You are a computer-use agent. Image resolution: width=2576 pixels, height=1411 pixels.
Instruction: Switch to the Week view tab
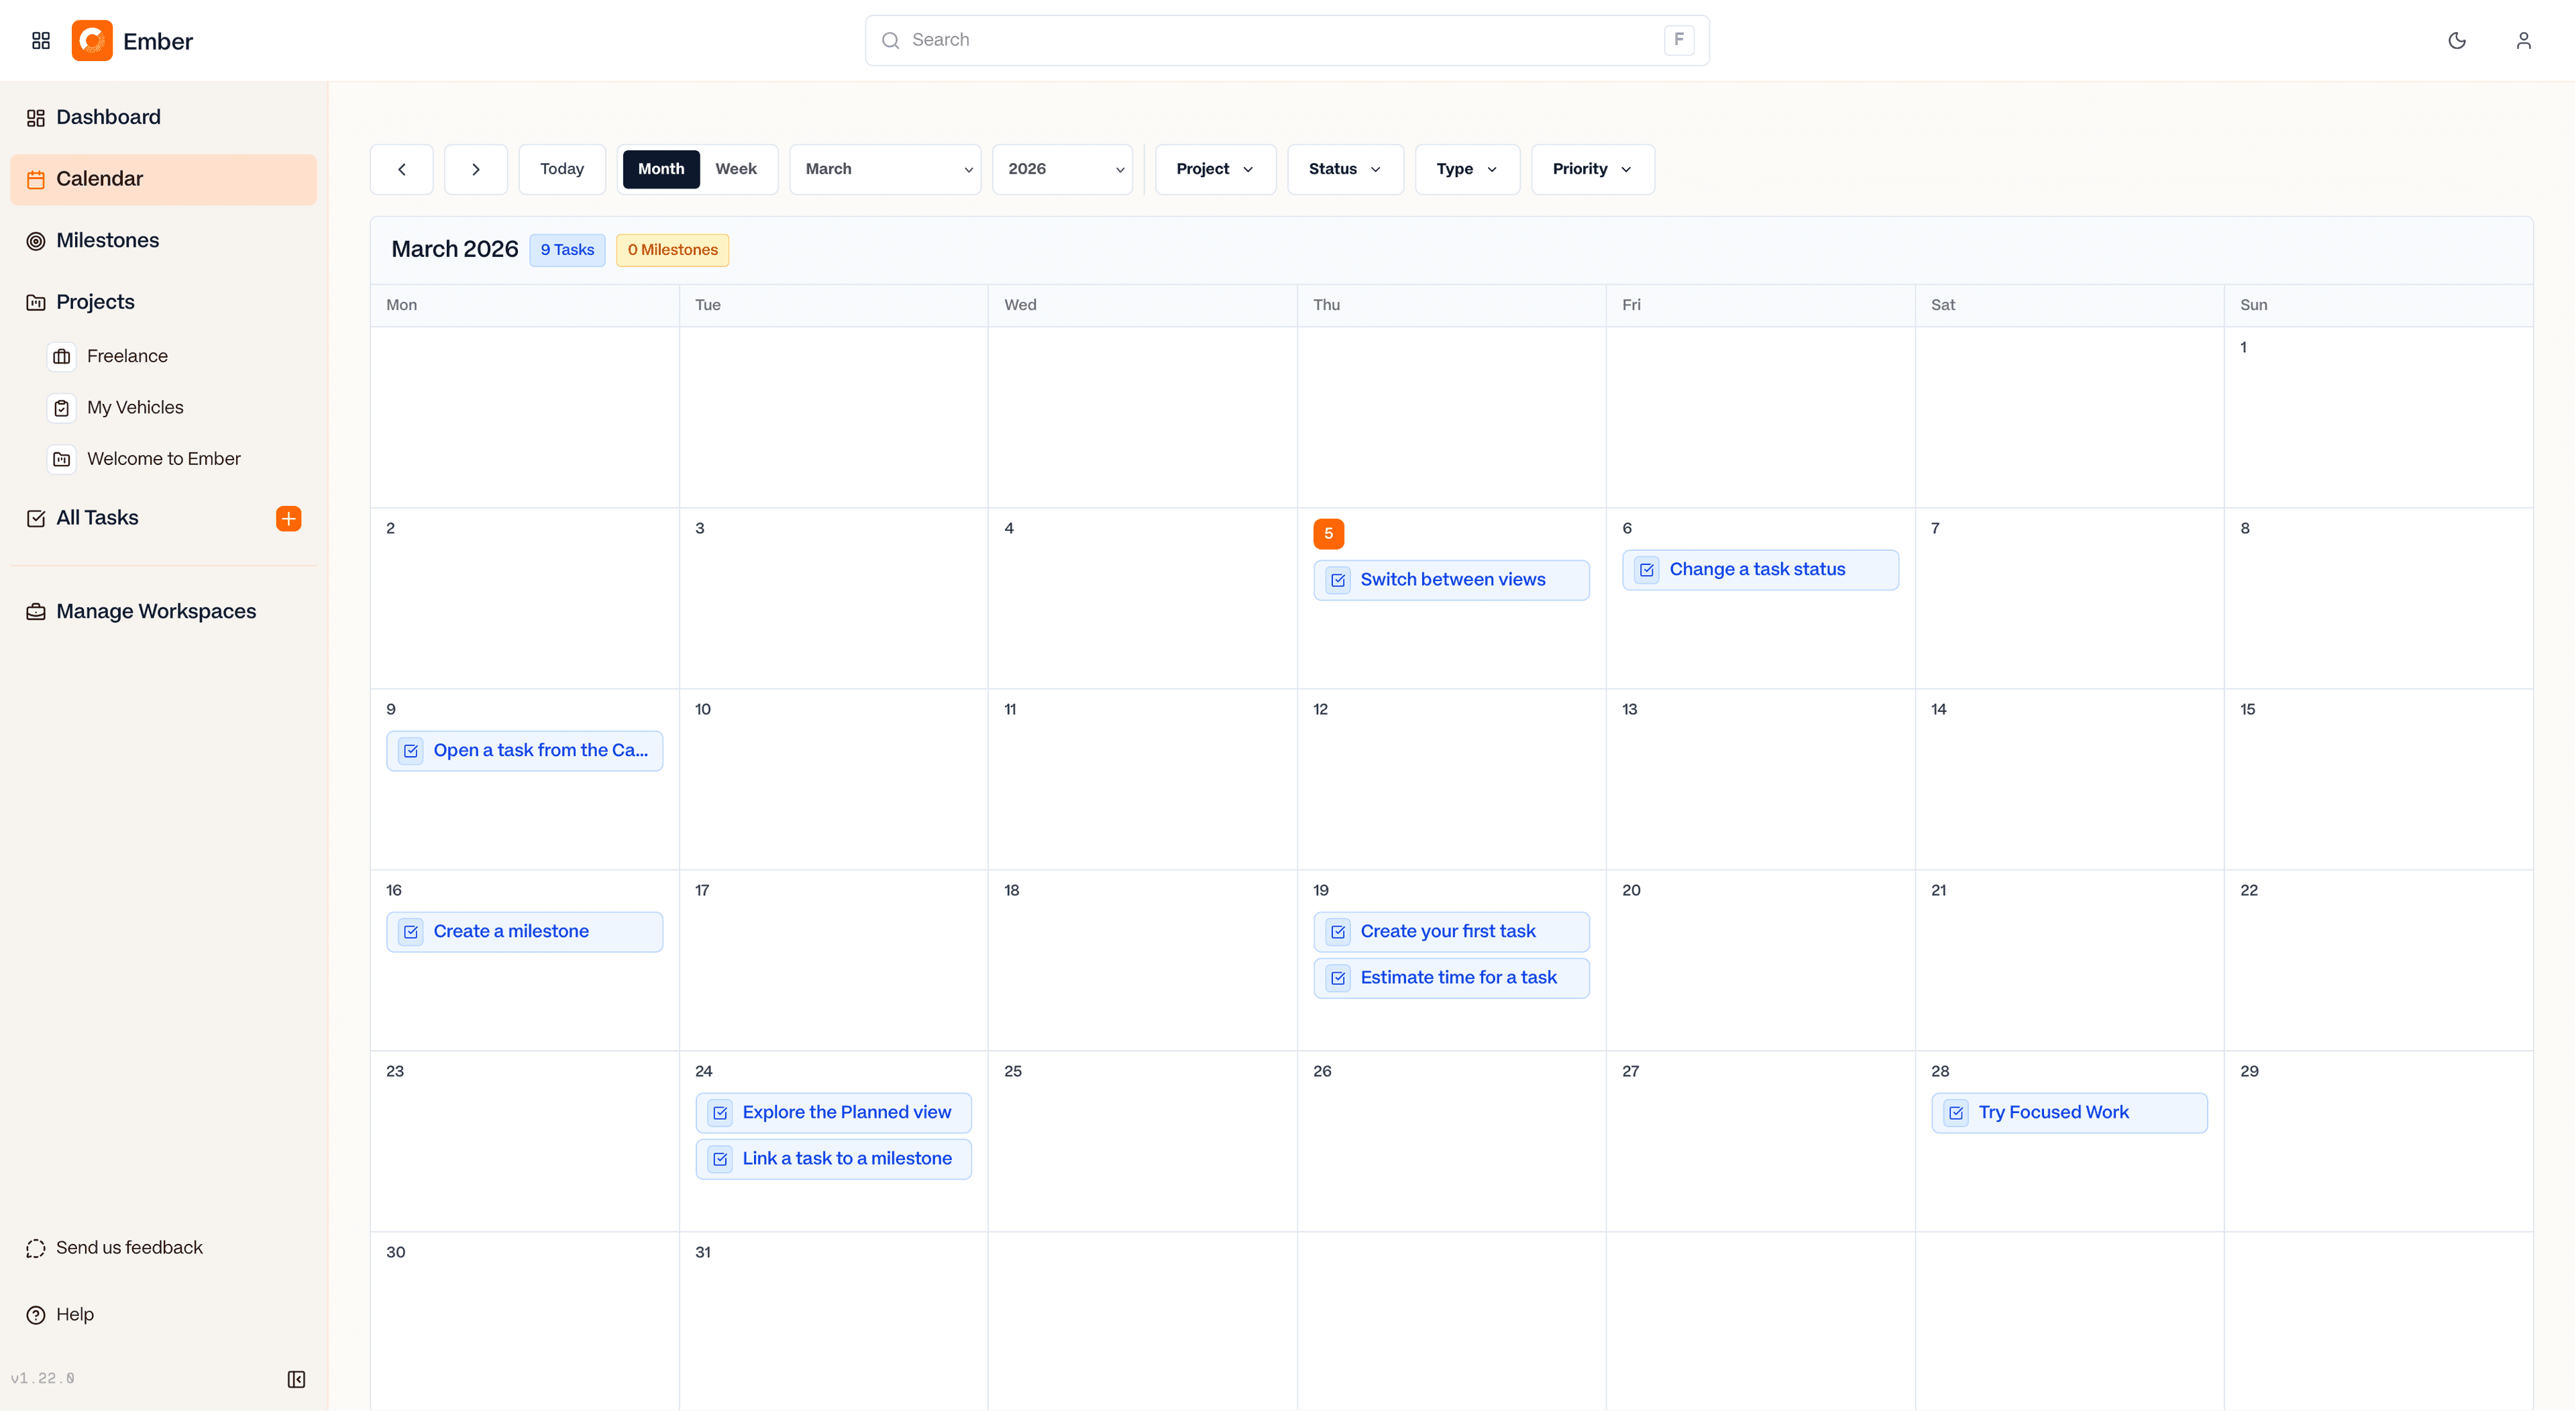pyautogui.click(x=736, y=169)
